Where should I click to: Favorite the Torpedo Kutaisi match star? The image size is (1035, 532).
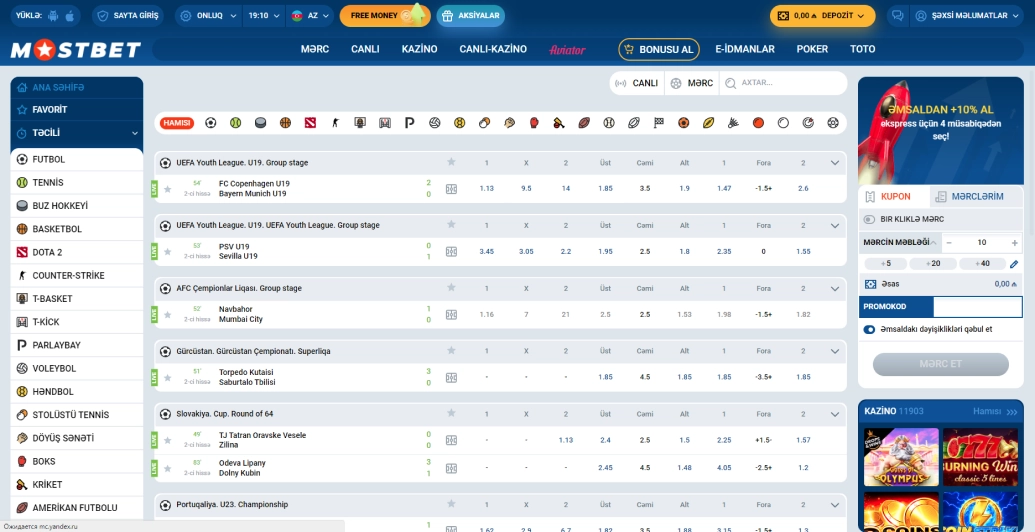[x=168, y=378]
